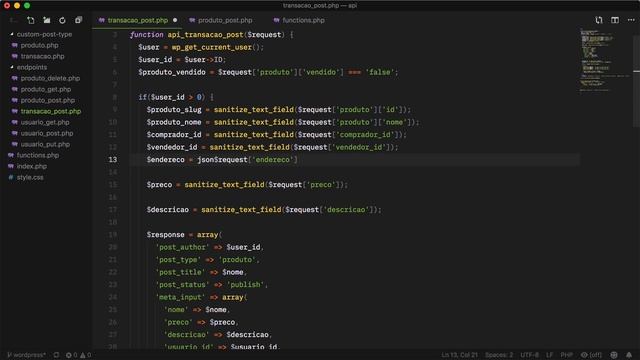Open usuario_get.php in the file tree
Screen dimensions: 640x360
pos(45,122)
